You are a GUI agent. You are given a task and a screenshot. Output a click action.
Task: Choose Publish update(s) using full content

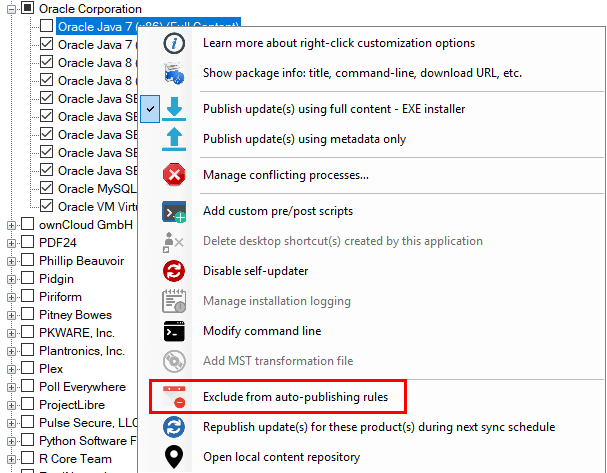(334, 109)
